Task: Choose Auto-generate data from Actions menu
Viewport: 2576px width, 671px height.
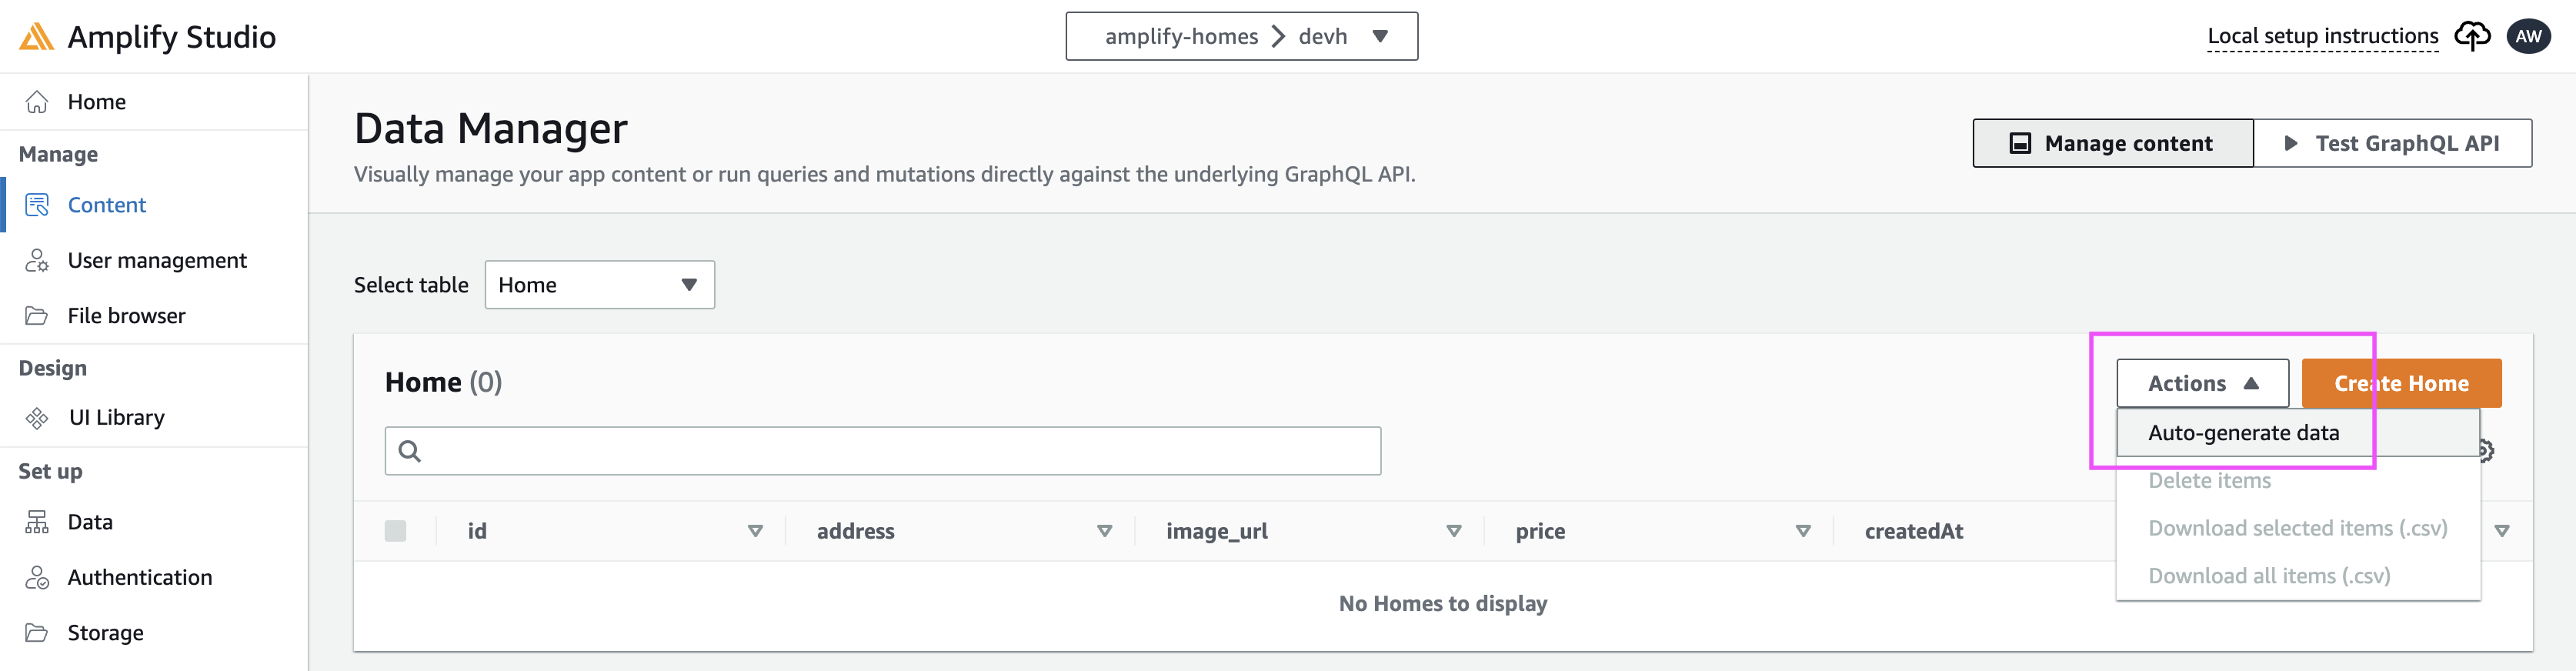Action: [2243, 433]
